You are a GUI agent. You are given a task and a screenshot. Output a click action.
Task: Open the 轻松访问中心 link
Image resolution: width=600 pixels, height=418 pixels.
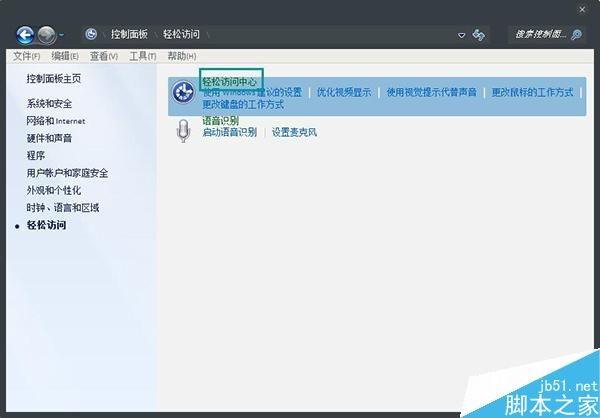[x=229, y=81]
